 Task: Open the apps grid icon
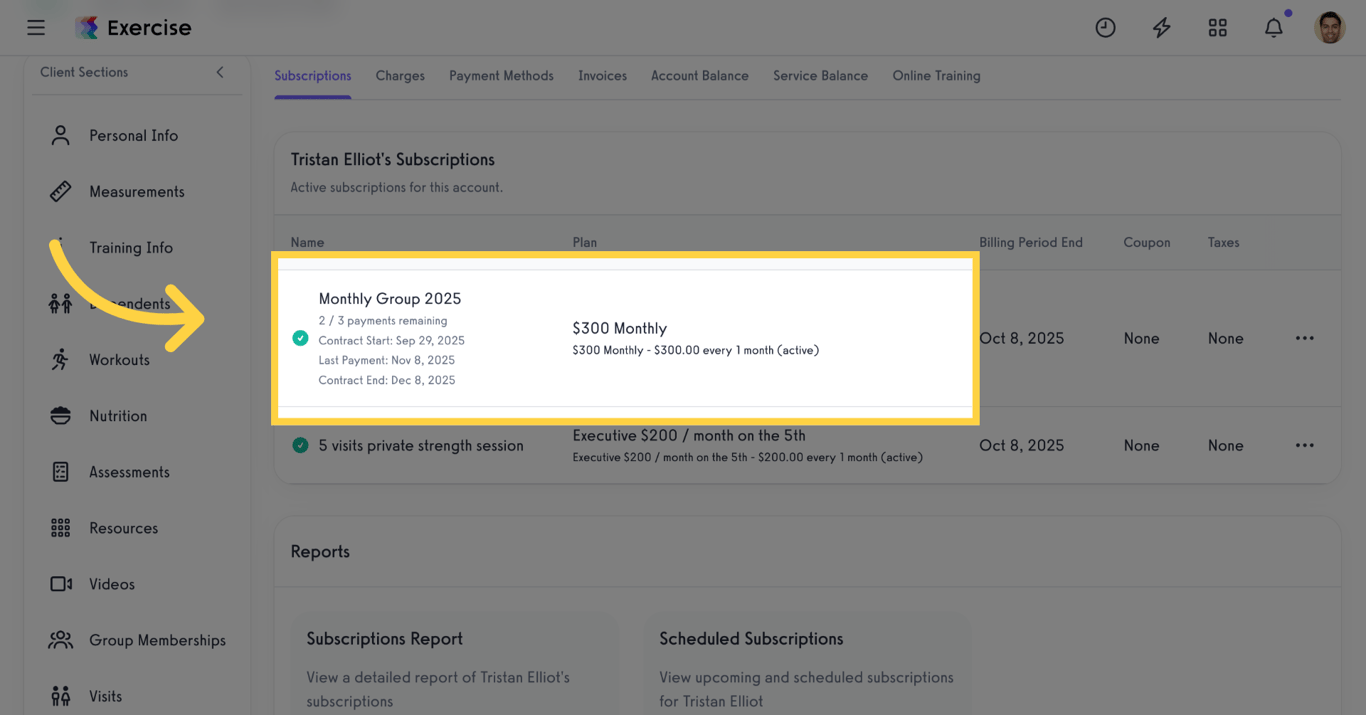(1217, 28)
